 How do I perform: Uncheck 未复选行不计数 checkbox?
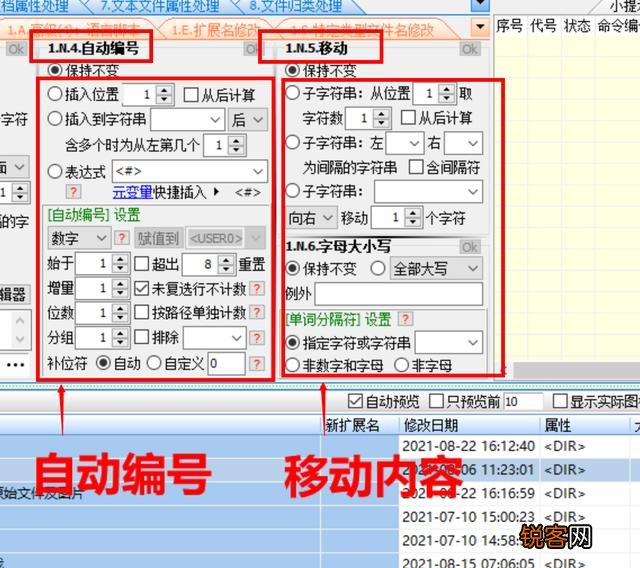(x=141, y=289)
